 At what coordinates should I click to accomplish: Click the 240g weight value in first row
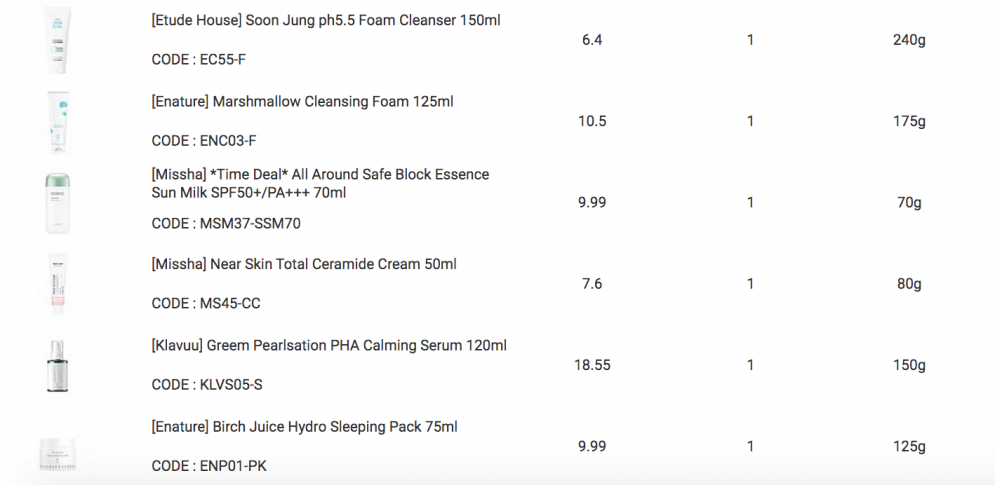(x=909, y=40)
